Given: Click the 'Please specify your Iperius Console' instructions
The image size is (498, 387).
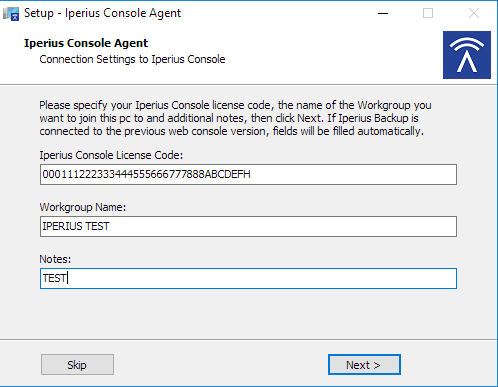Looking at the screenshot, I should coord(235,118).
